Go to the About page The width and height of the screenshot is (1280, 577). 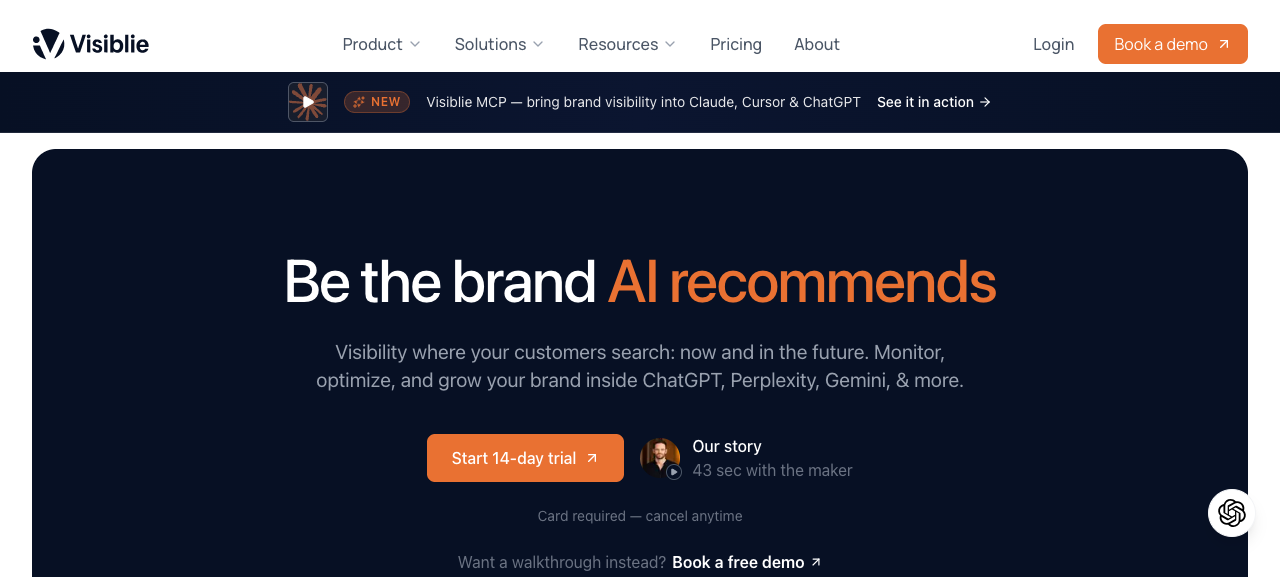click(817, 44)
